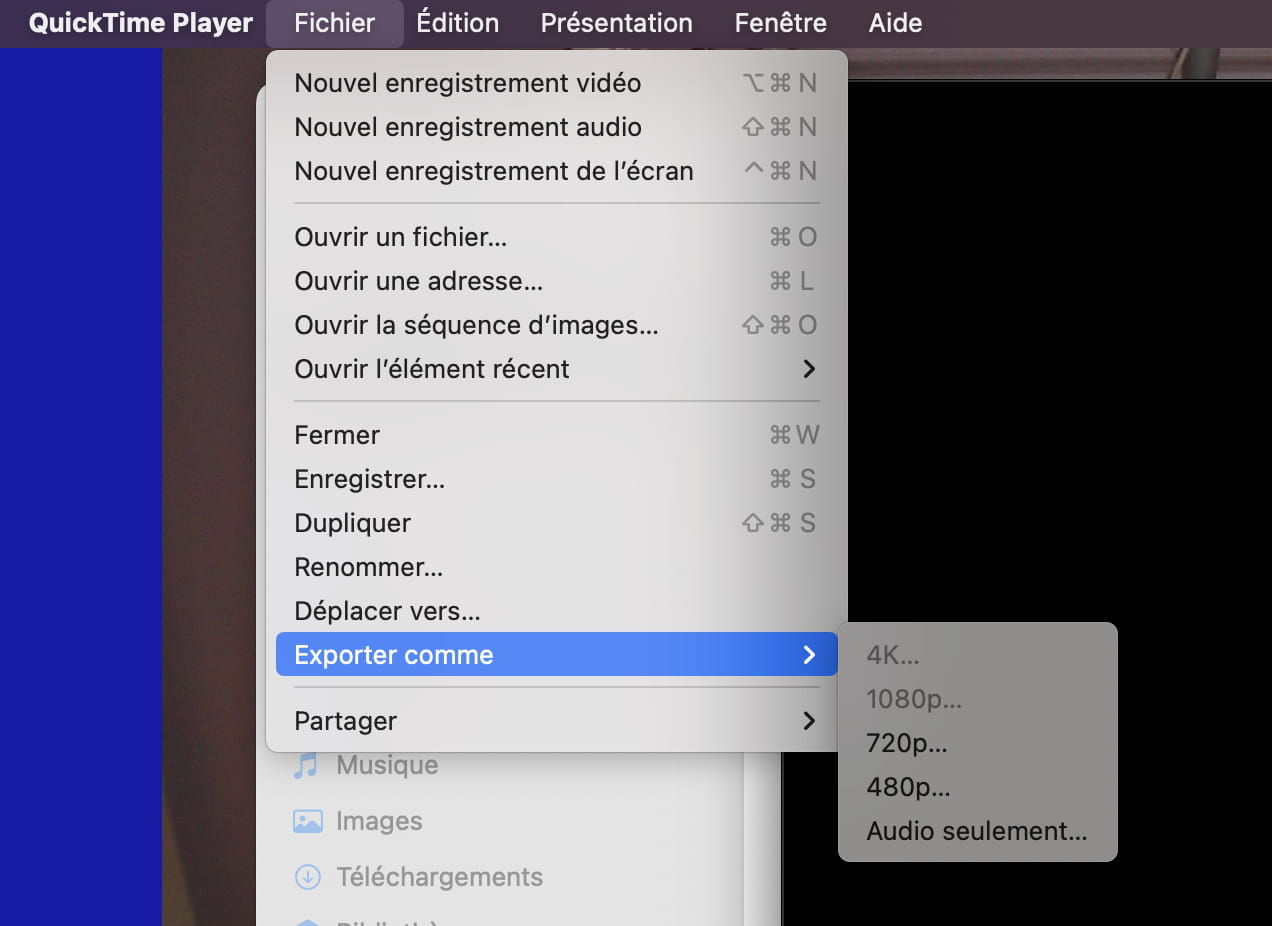Start Nouvel enregistrement de l'écran
The image size is (1272, 926).
556,171
